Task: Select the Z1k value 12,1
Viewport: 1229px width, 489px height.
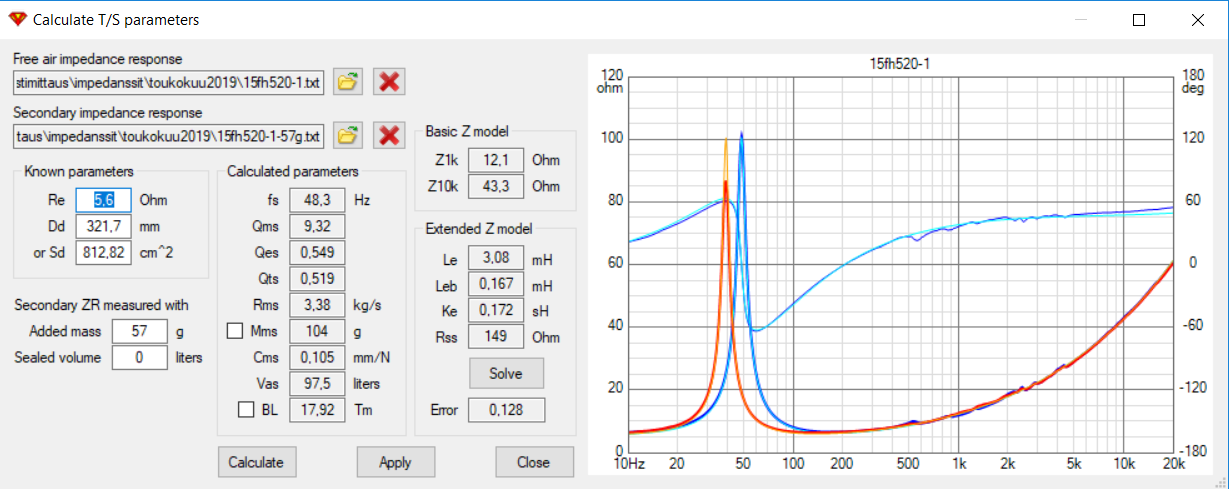Action: point(496,160)
